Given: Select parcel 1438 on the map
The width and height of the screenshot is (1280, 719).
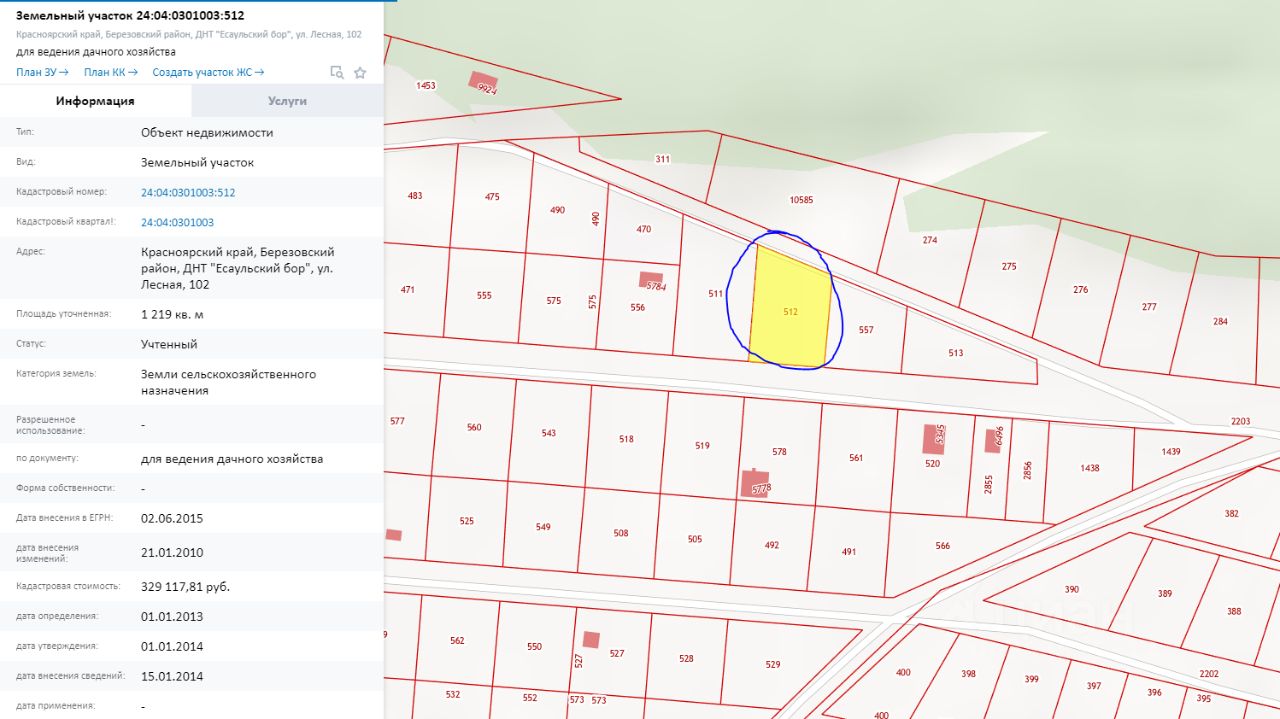Looking at the screenshot, I should (x=1089, y=468).
